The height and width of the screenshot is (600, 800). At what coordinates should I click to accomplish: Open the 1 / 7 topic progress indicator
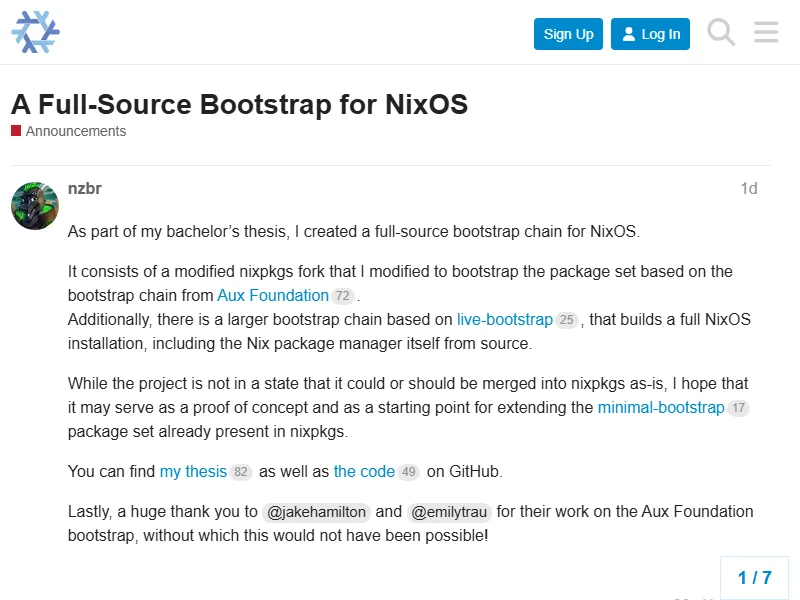coord(754,577)
